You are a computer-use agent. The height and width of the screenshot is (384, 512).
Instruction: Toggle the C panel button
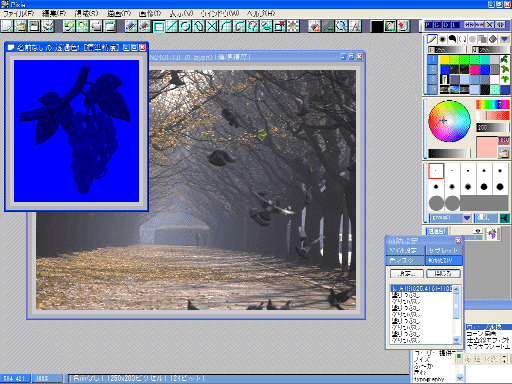pos(438,25)
